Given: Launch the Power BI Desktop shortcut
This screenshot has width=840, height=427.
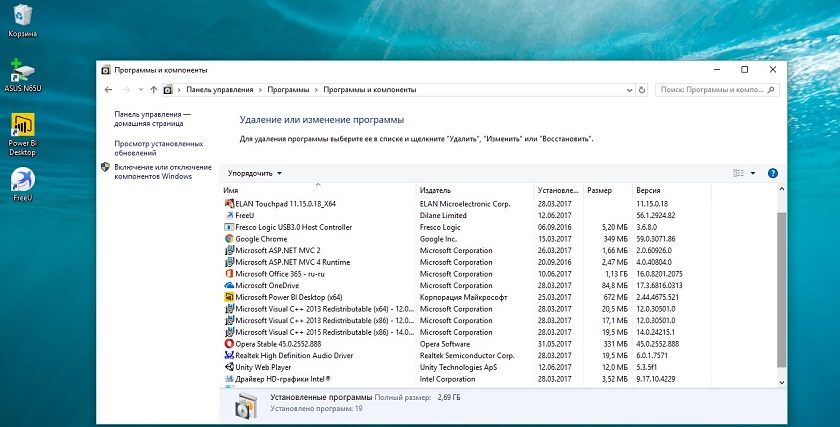Looking at the screenshot, I should (x=22, y=134).
